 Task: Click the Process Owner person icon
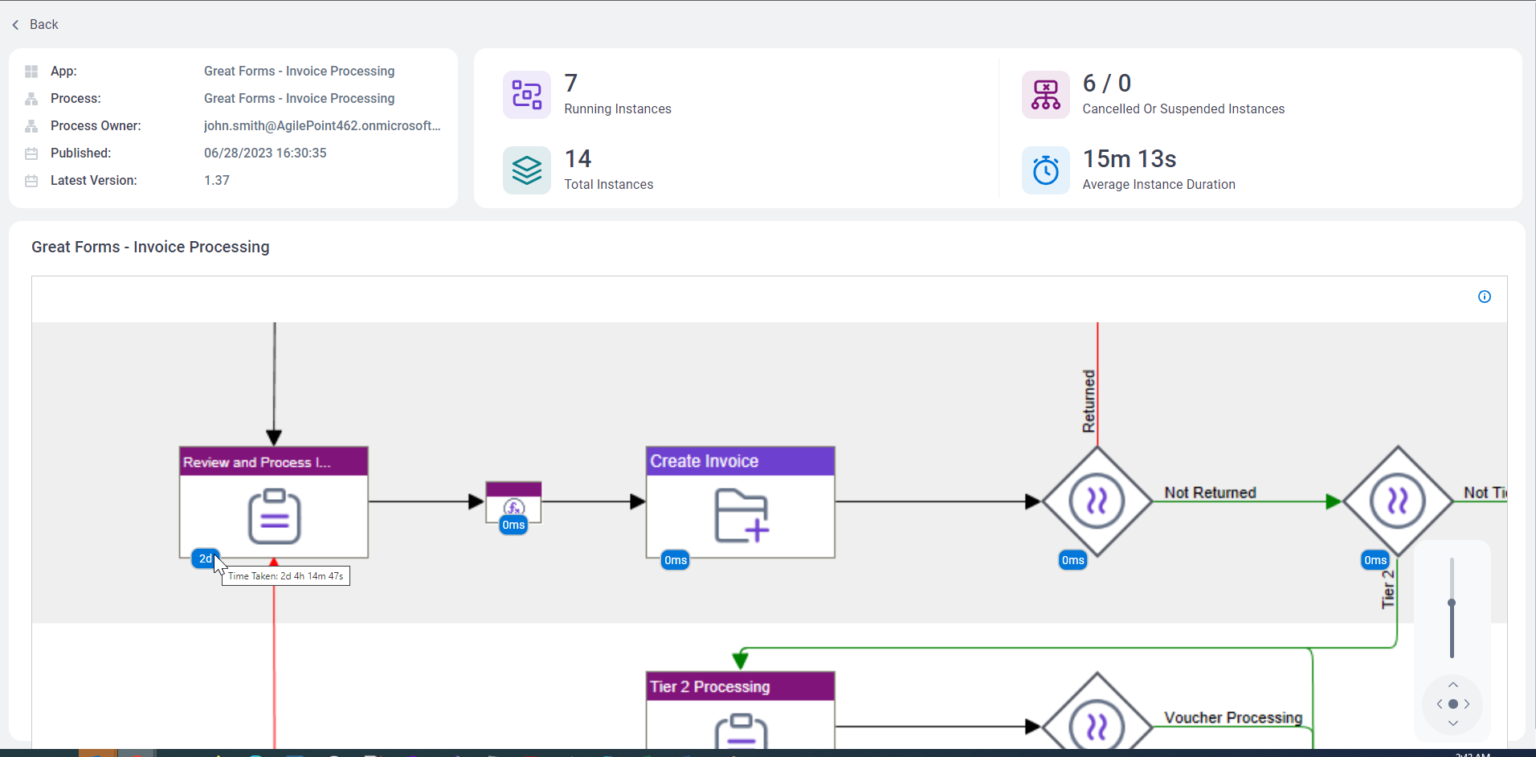coord(30,125)
